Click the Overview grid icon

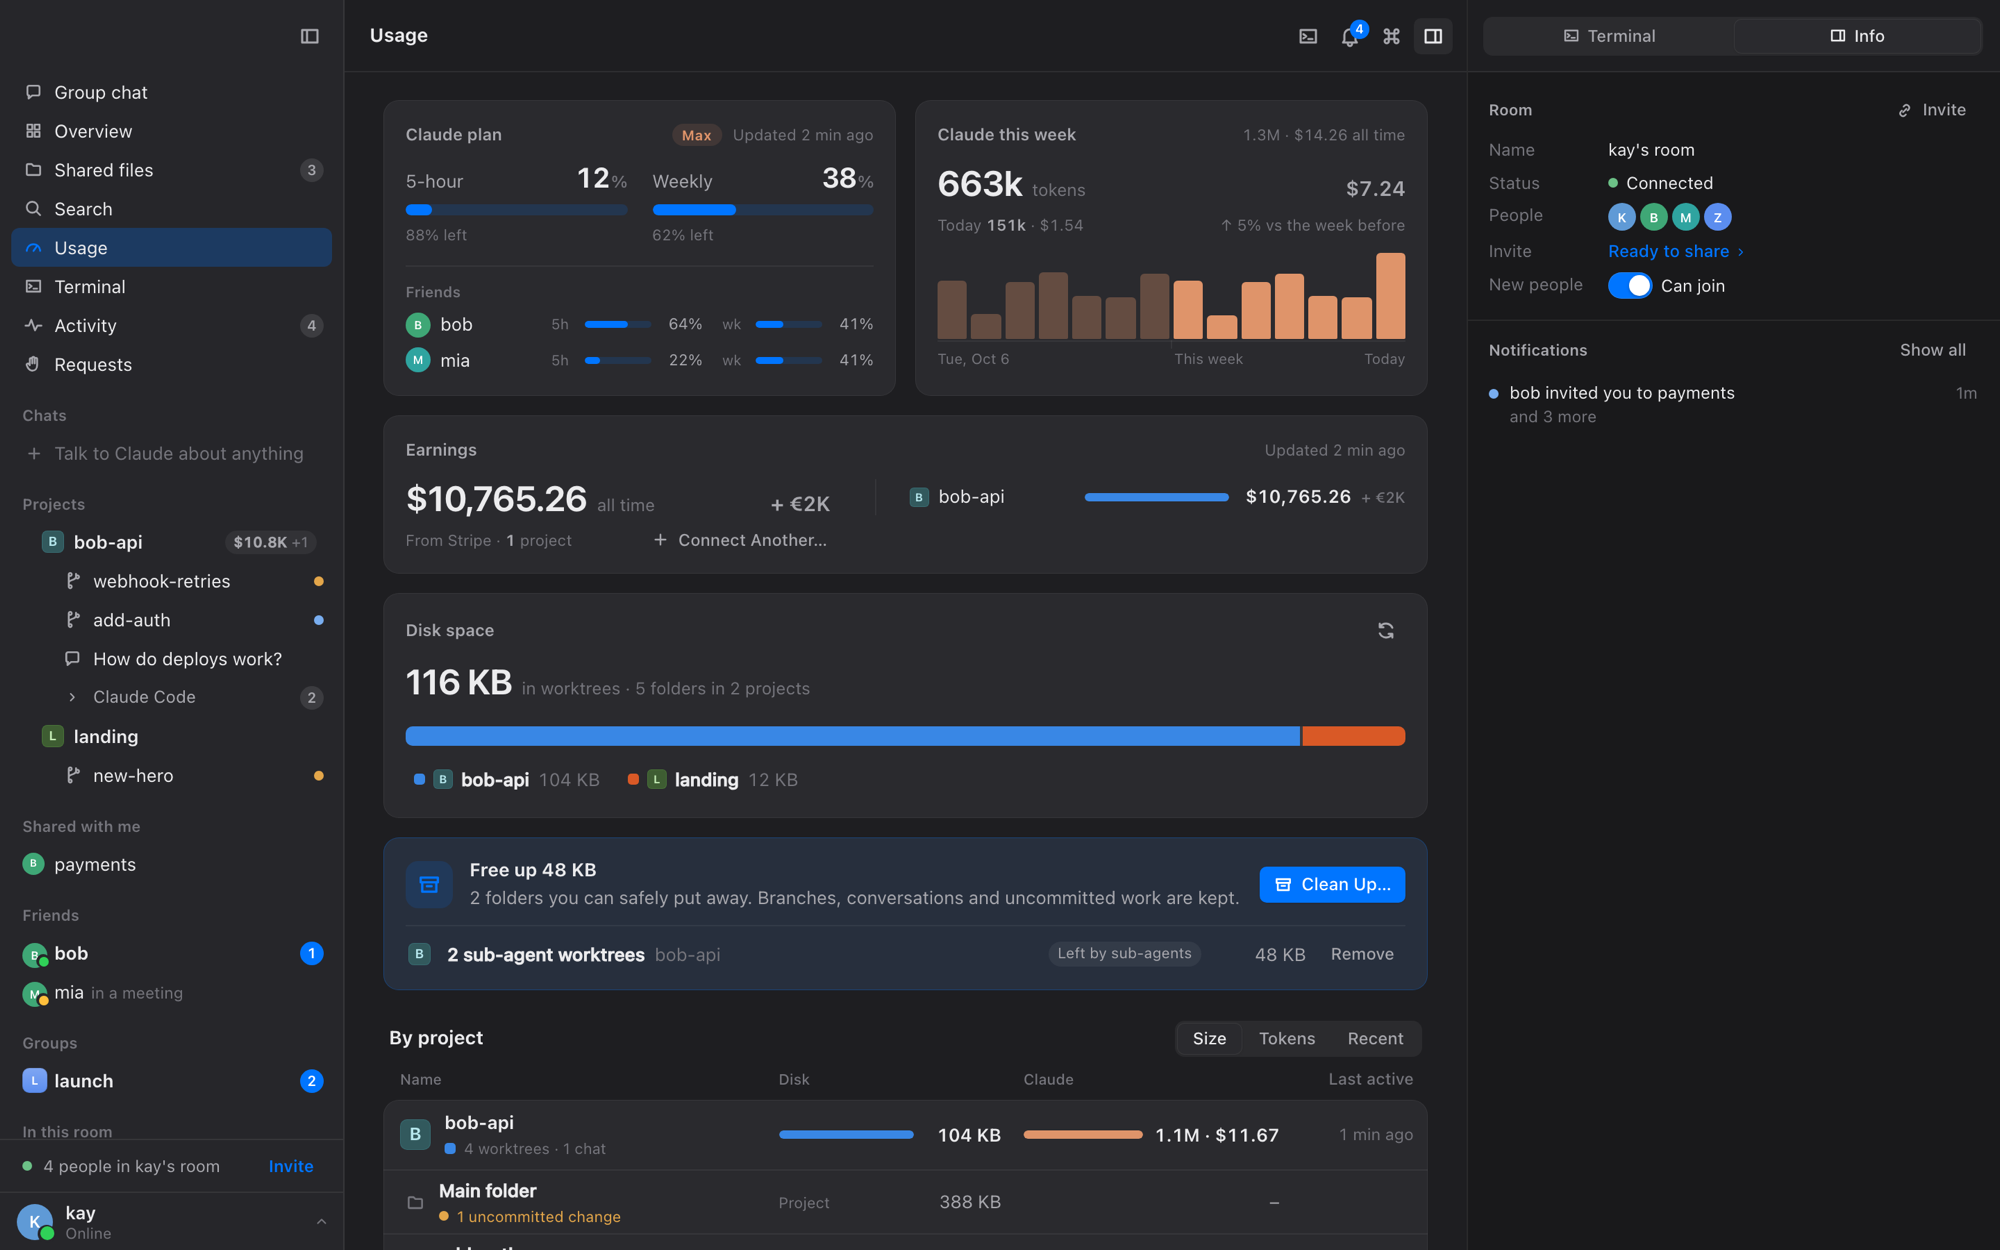(x=33, y=131)
